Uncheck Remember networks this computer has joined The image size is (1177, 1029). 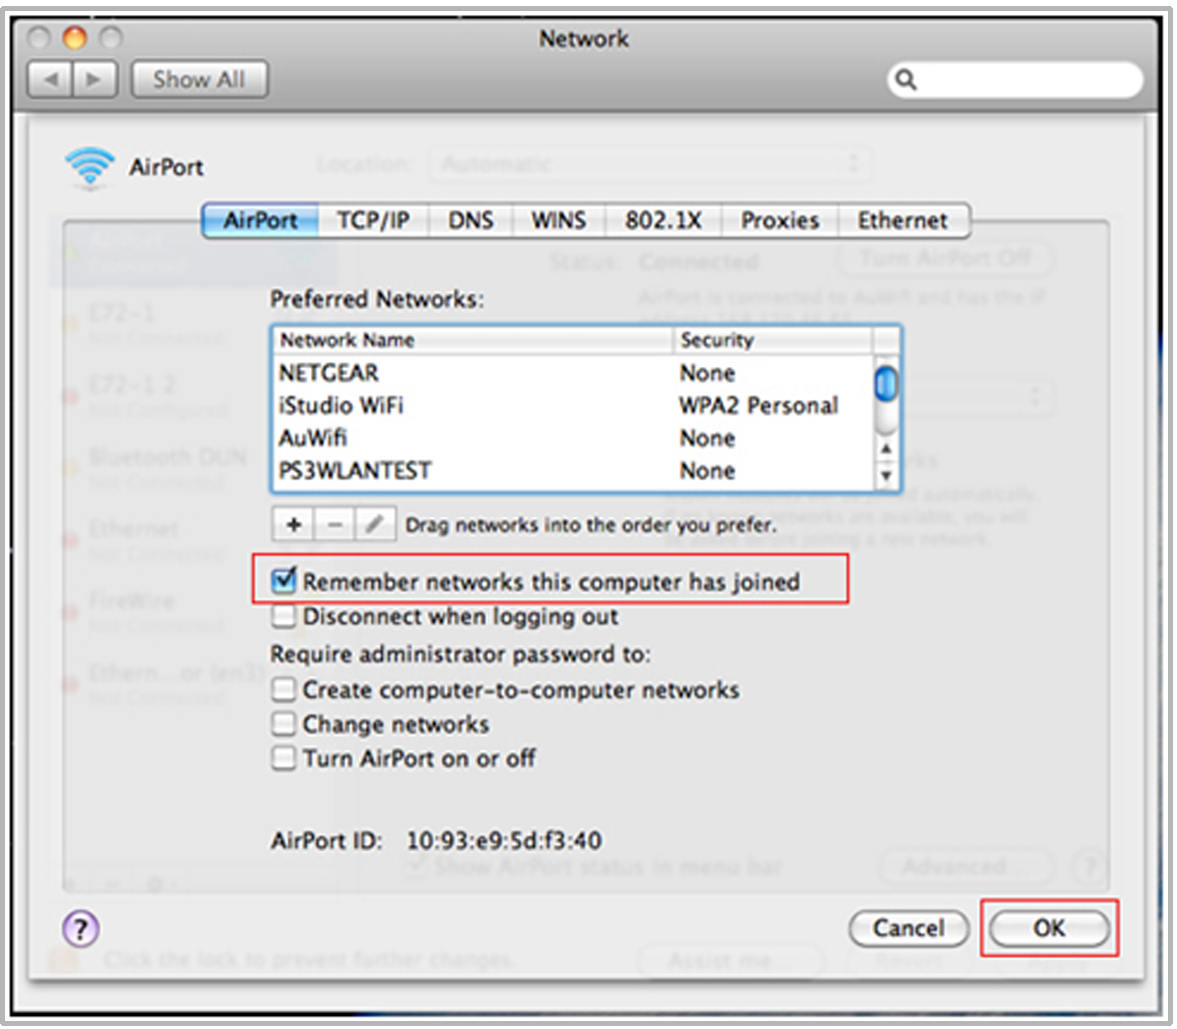(285, 581)
